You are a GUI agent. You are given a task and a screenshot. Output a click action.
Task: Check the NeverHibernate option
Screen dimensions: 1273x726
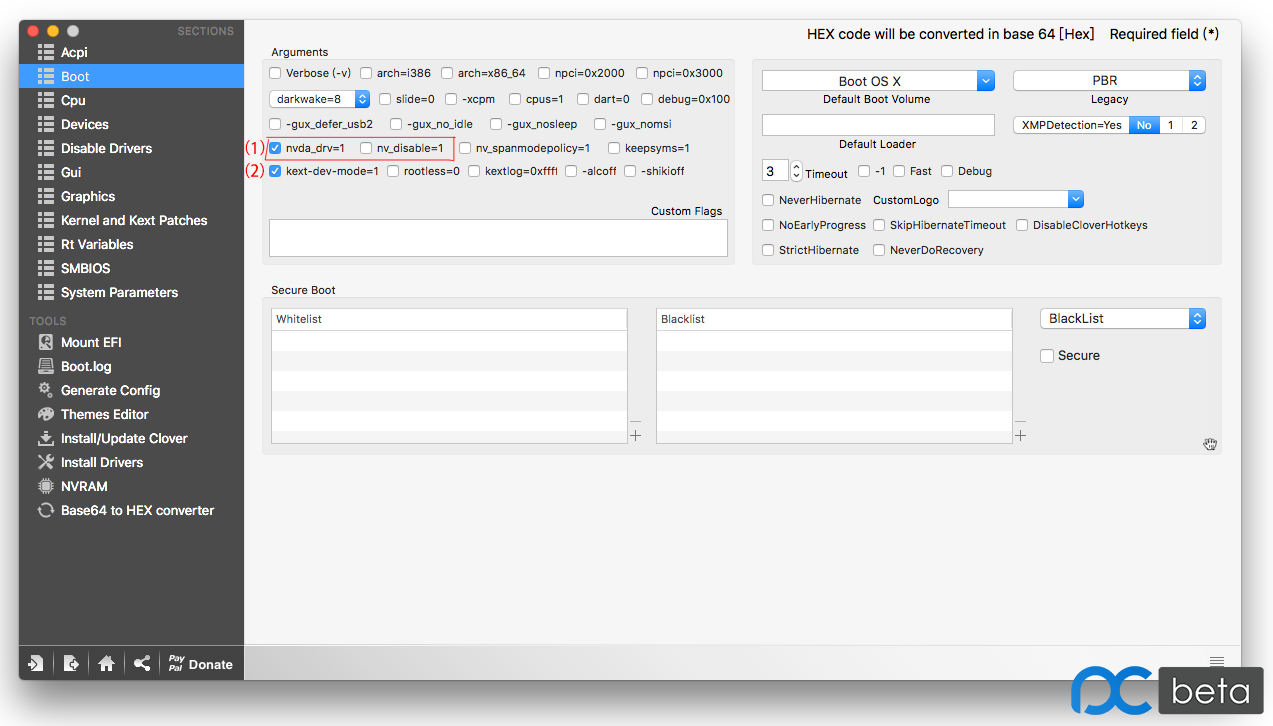coord(768,200)
